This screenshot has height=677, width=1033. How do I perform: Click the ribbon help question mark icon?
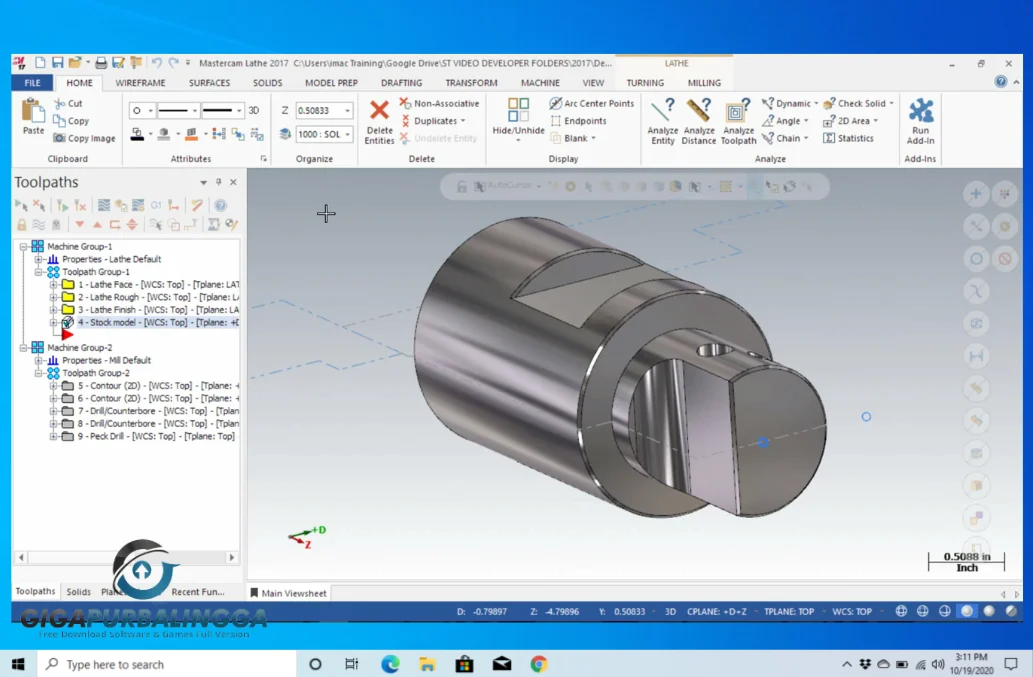point(1001,82)
